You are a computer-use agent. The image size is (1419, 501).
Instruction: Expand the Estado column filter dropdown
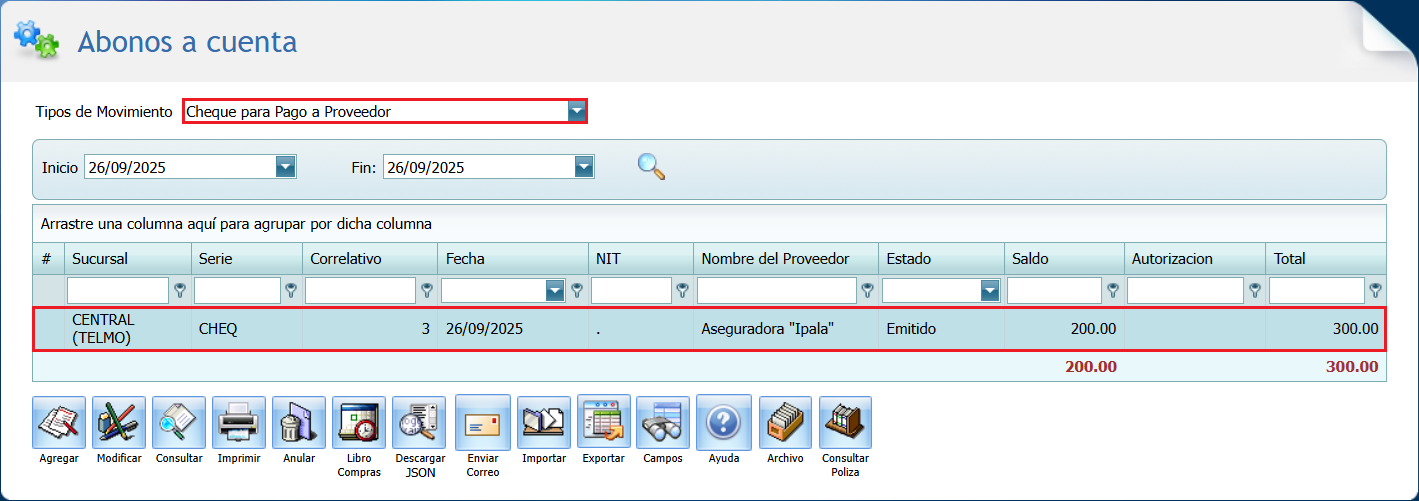990,291
